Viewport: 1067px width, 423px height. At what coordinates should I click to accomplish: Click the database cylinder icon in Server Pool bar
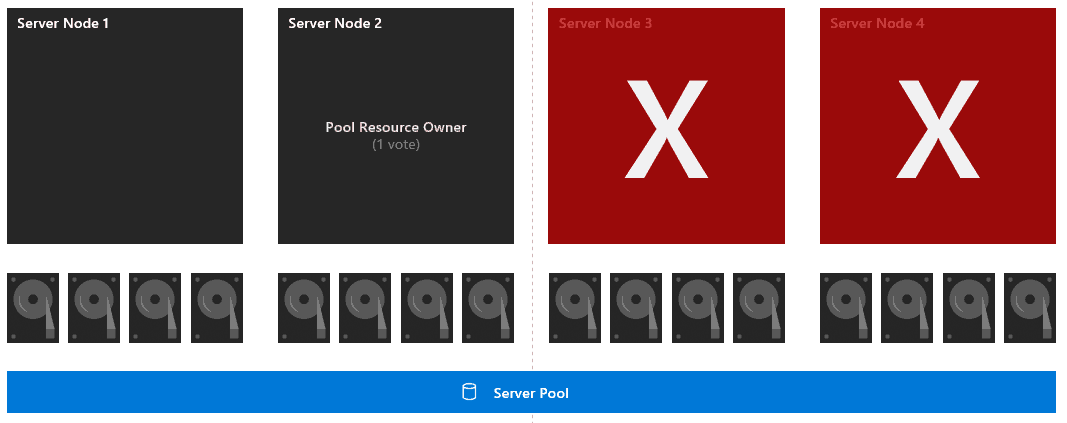[469, 392]
